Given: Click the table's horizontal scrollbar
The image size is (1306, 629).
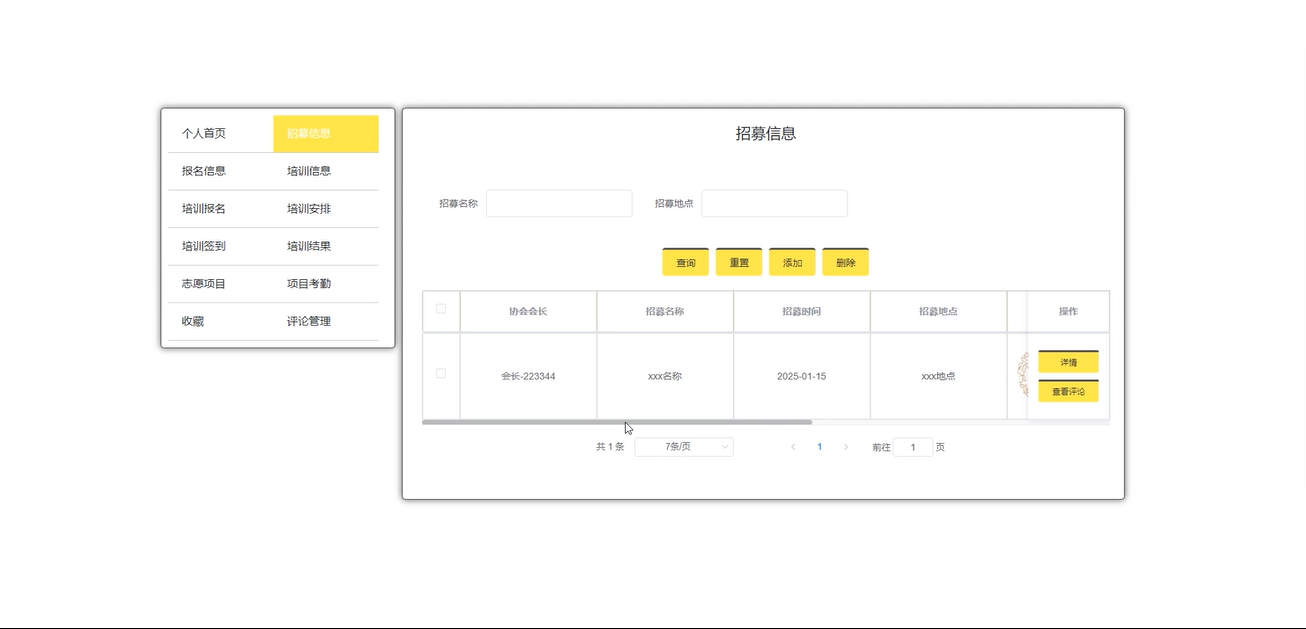Looking at the screenshot, I should (x=617, y=422).
